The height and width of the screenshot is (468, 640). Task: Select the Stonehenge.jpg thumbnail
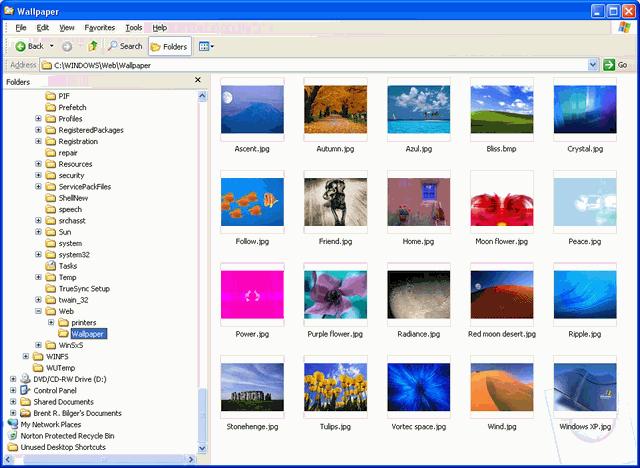(252, 387)
